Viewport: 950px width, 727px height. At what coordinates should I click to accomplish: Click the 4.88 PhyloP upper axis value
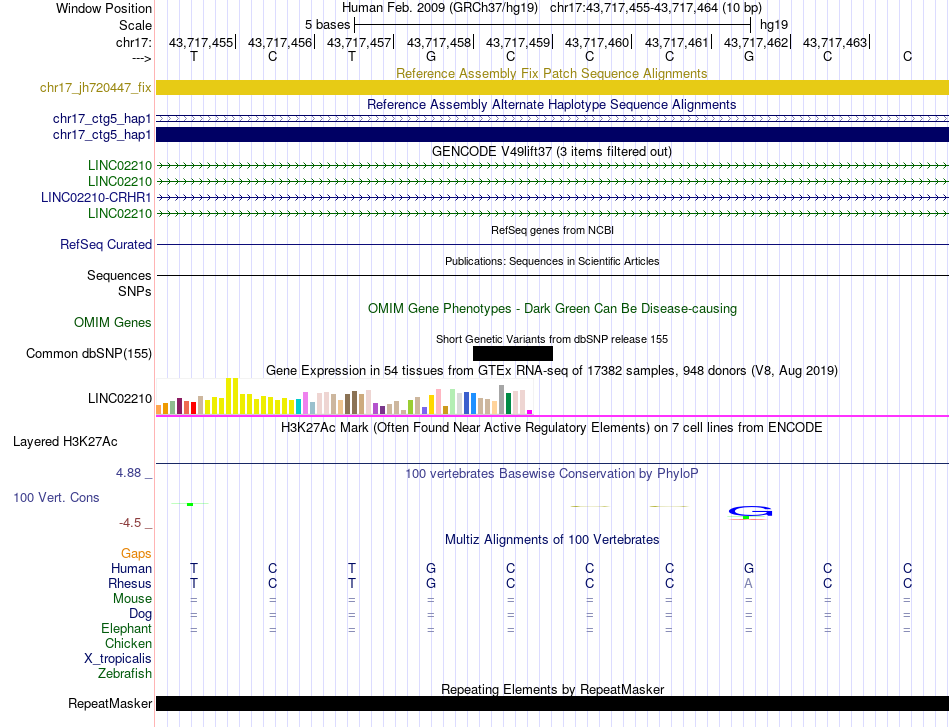(x=128, y=473)
